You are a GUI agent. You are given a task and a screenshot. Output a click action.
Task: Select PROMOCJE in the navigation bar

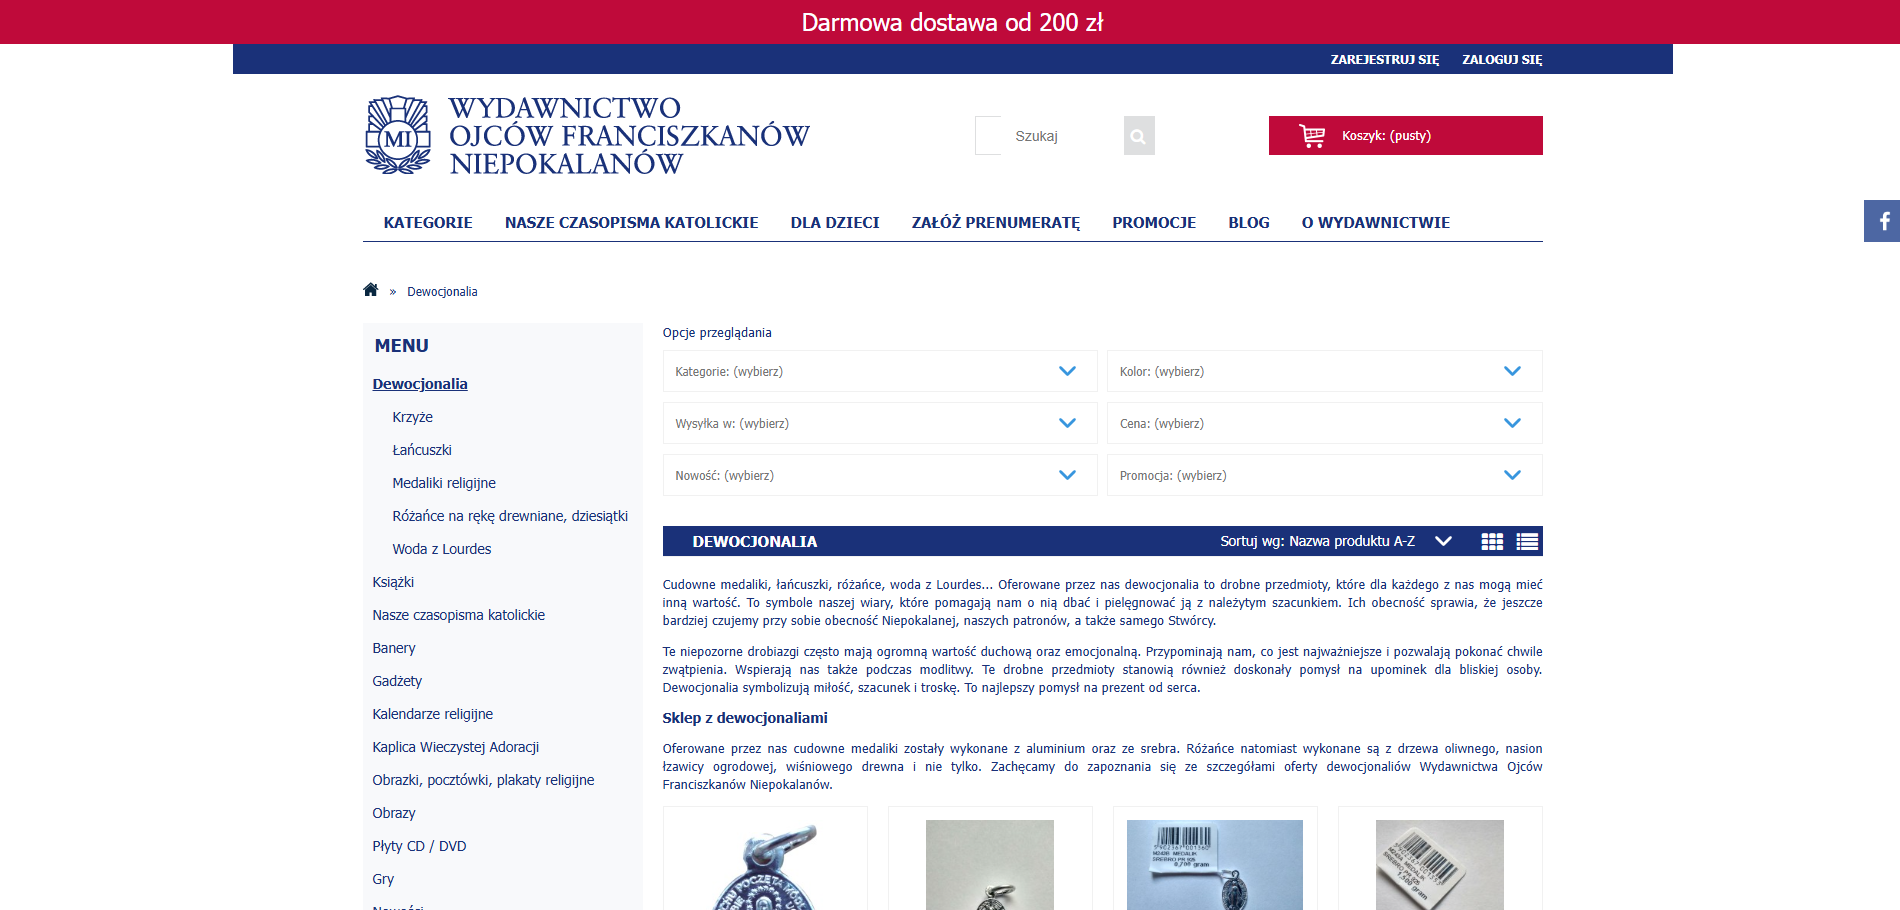pyautogui.click(x=1154, y=222)
